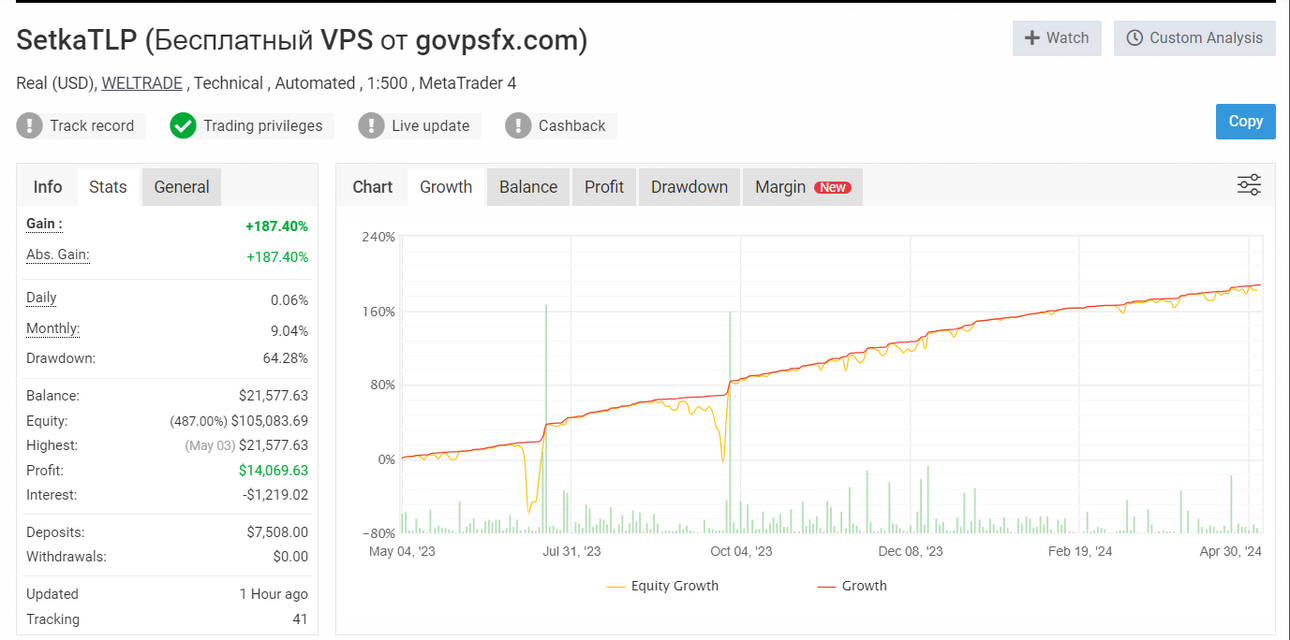This screenshot has width=1290, height=640.
Task: Click the Watch button
Action: point(1057,38)
